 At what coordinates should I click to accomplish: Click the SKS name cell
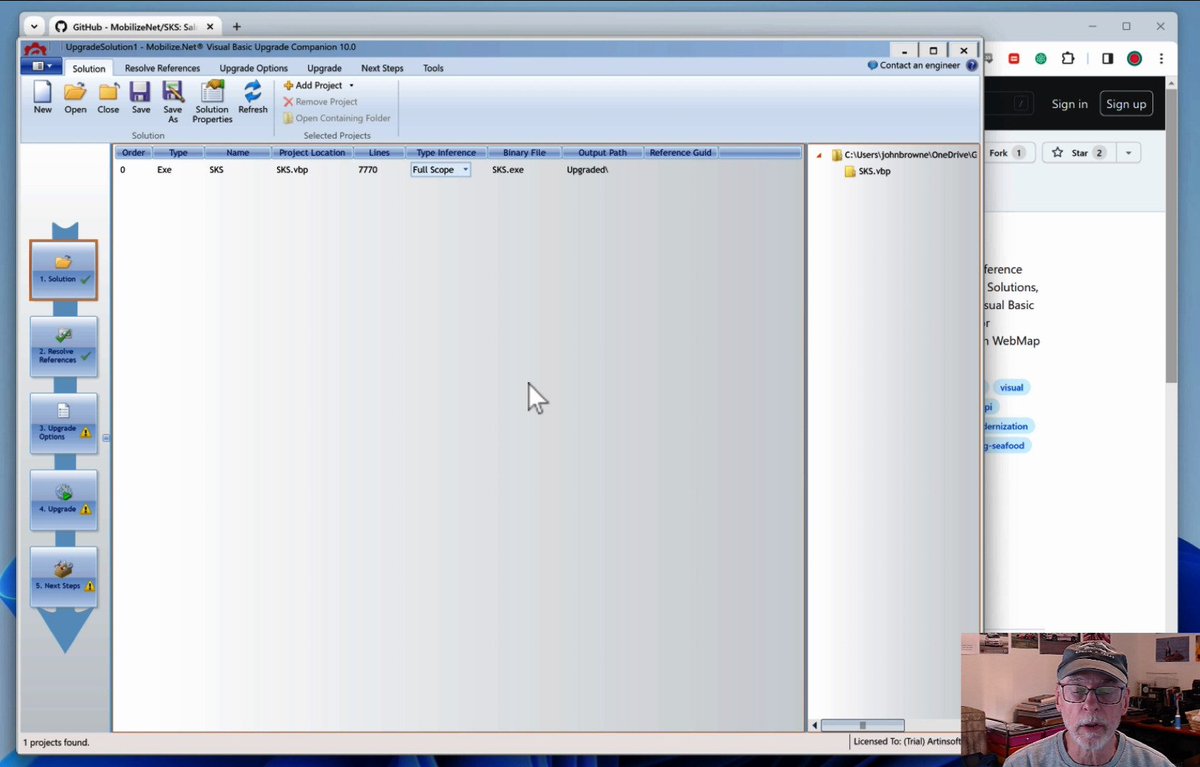(216, 170)
